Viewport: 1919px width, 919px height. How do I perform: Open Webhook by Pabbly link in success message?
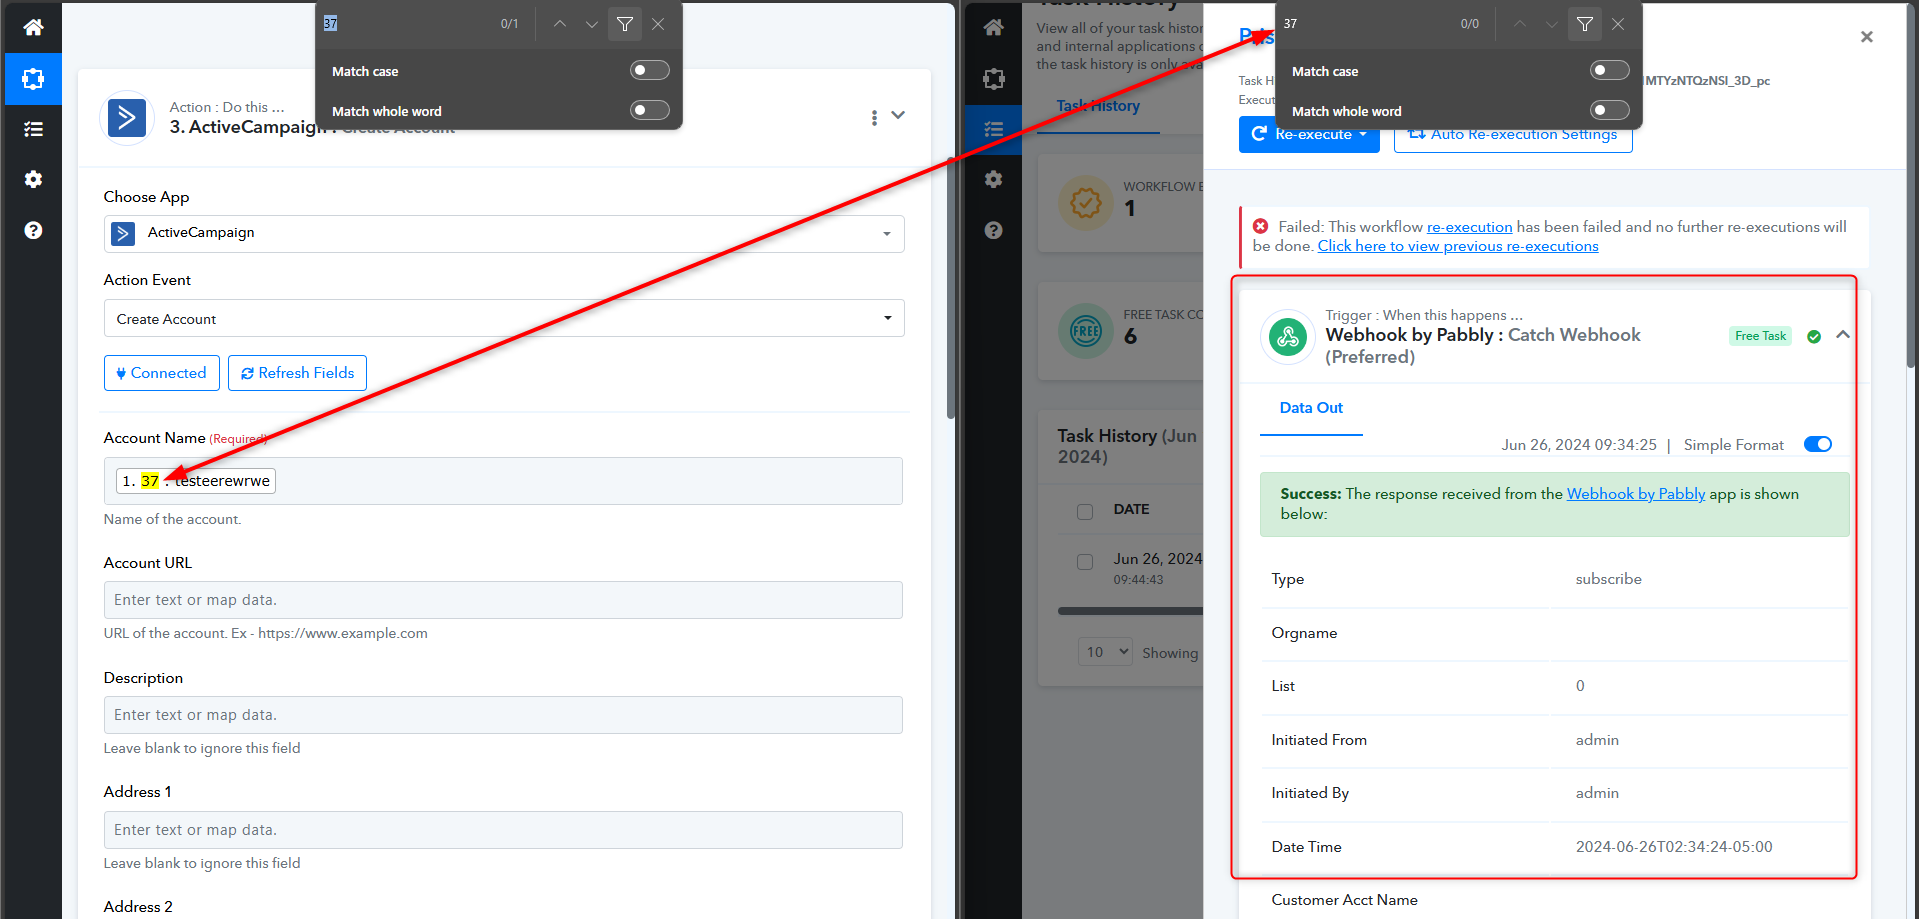pos(1636,494)
